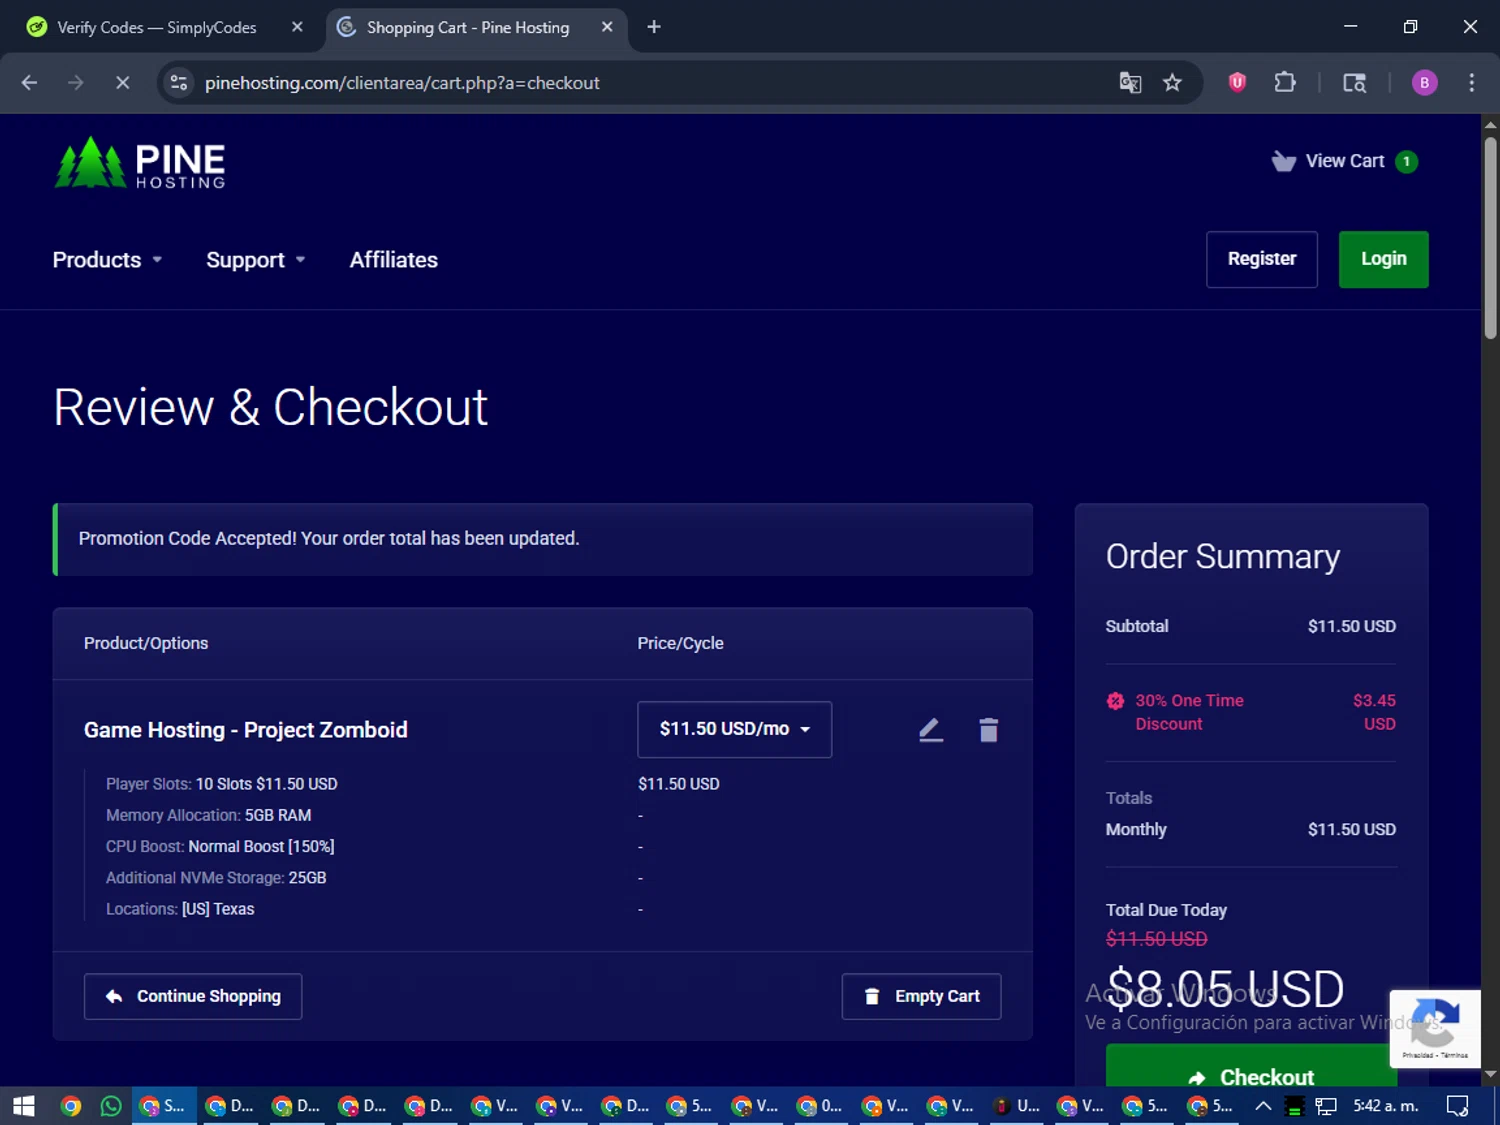Click the translate page icon
1500x1125 pixels.
pos(1130,83)
